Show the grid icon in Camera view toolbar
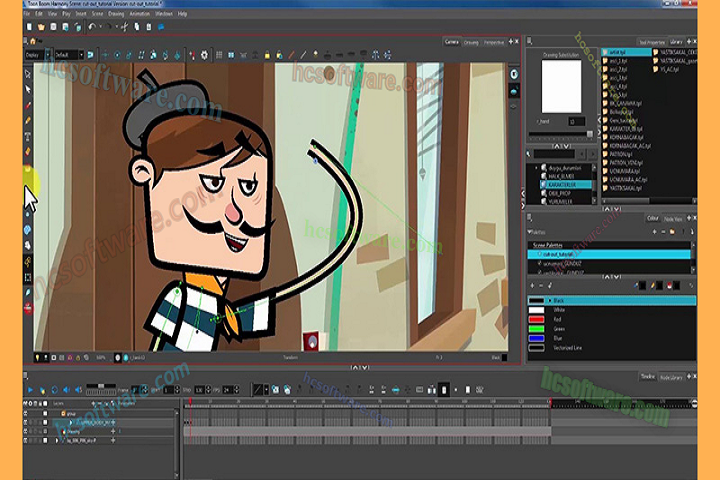This screenshot has height=480, width=720. (x=219, y=55)
